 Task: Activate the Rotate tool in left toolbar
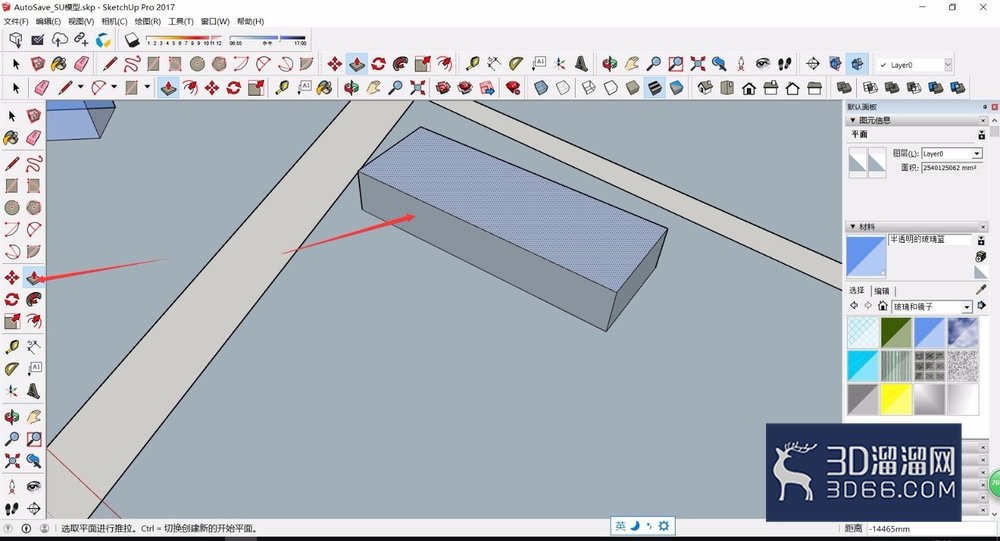pos(11,299)
